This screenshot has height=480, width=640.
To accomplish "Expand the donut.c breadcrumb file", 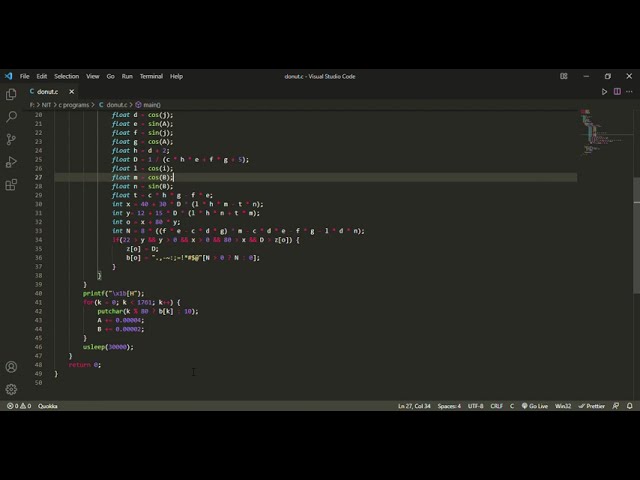I will pyautogui.click(x=113, y=105).
